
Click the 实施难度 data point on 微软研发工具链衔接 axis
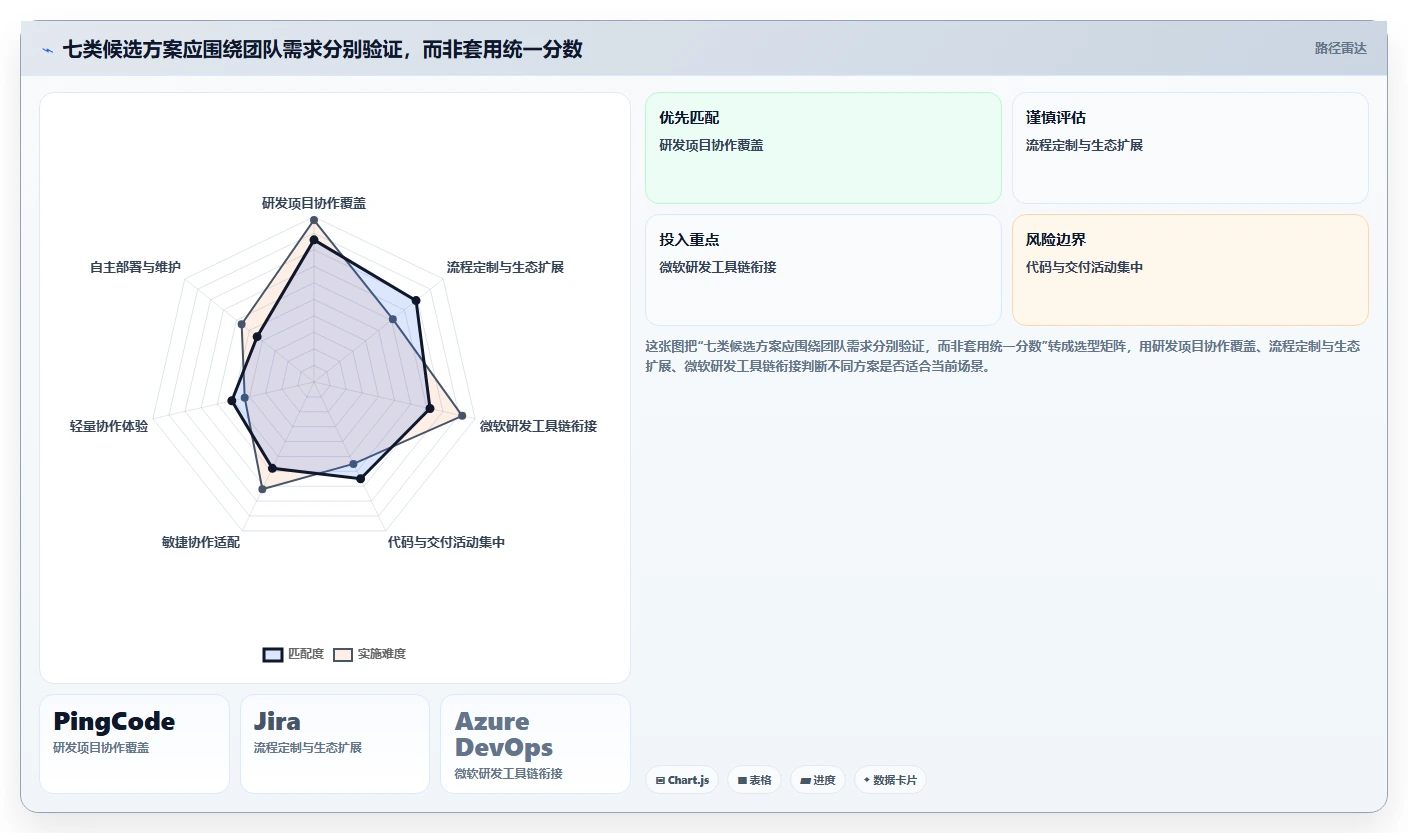pyautogui.click(x=462, y=415)
